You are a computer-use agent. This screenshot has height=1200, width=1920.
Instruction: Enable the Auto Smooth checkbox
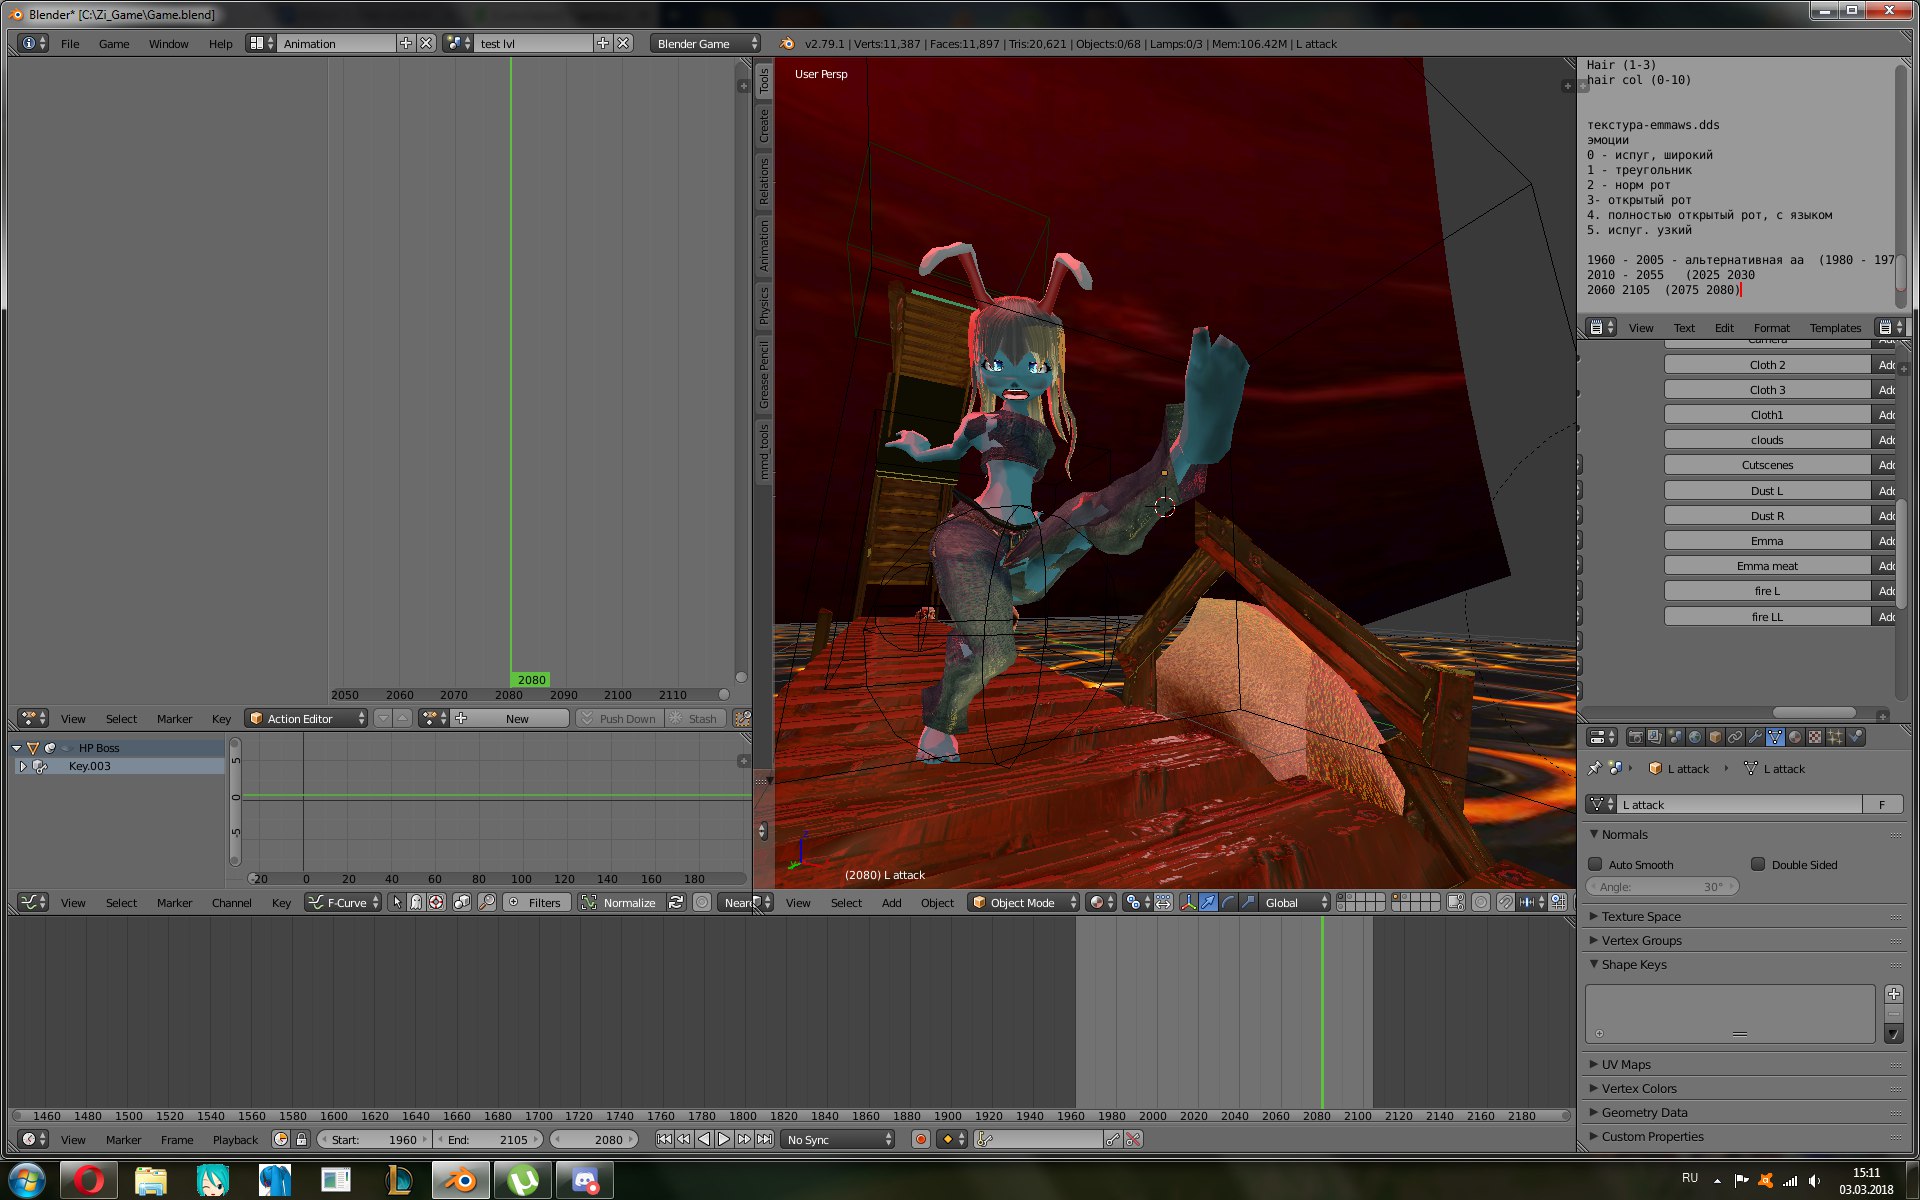(1595, 864)
